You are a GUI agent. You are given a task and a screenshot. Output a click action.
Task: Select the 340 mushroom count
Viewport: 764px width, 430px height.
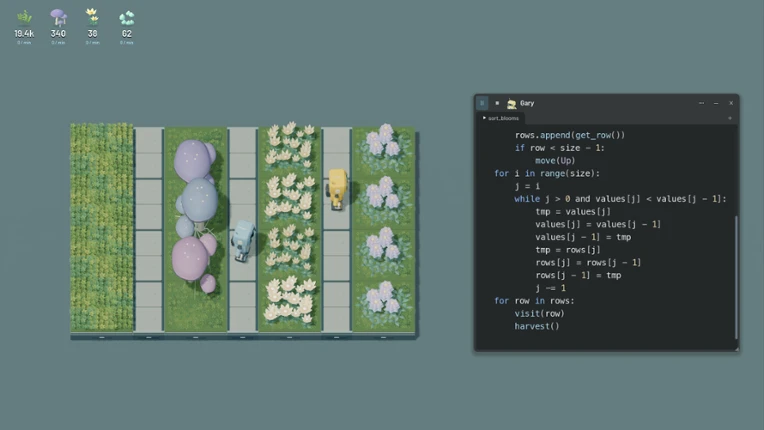(x=58, y=34)
